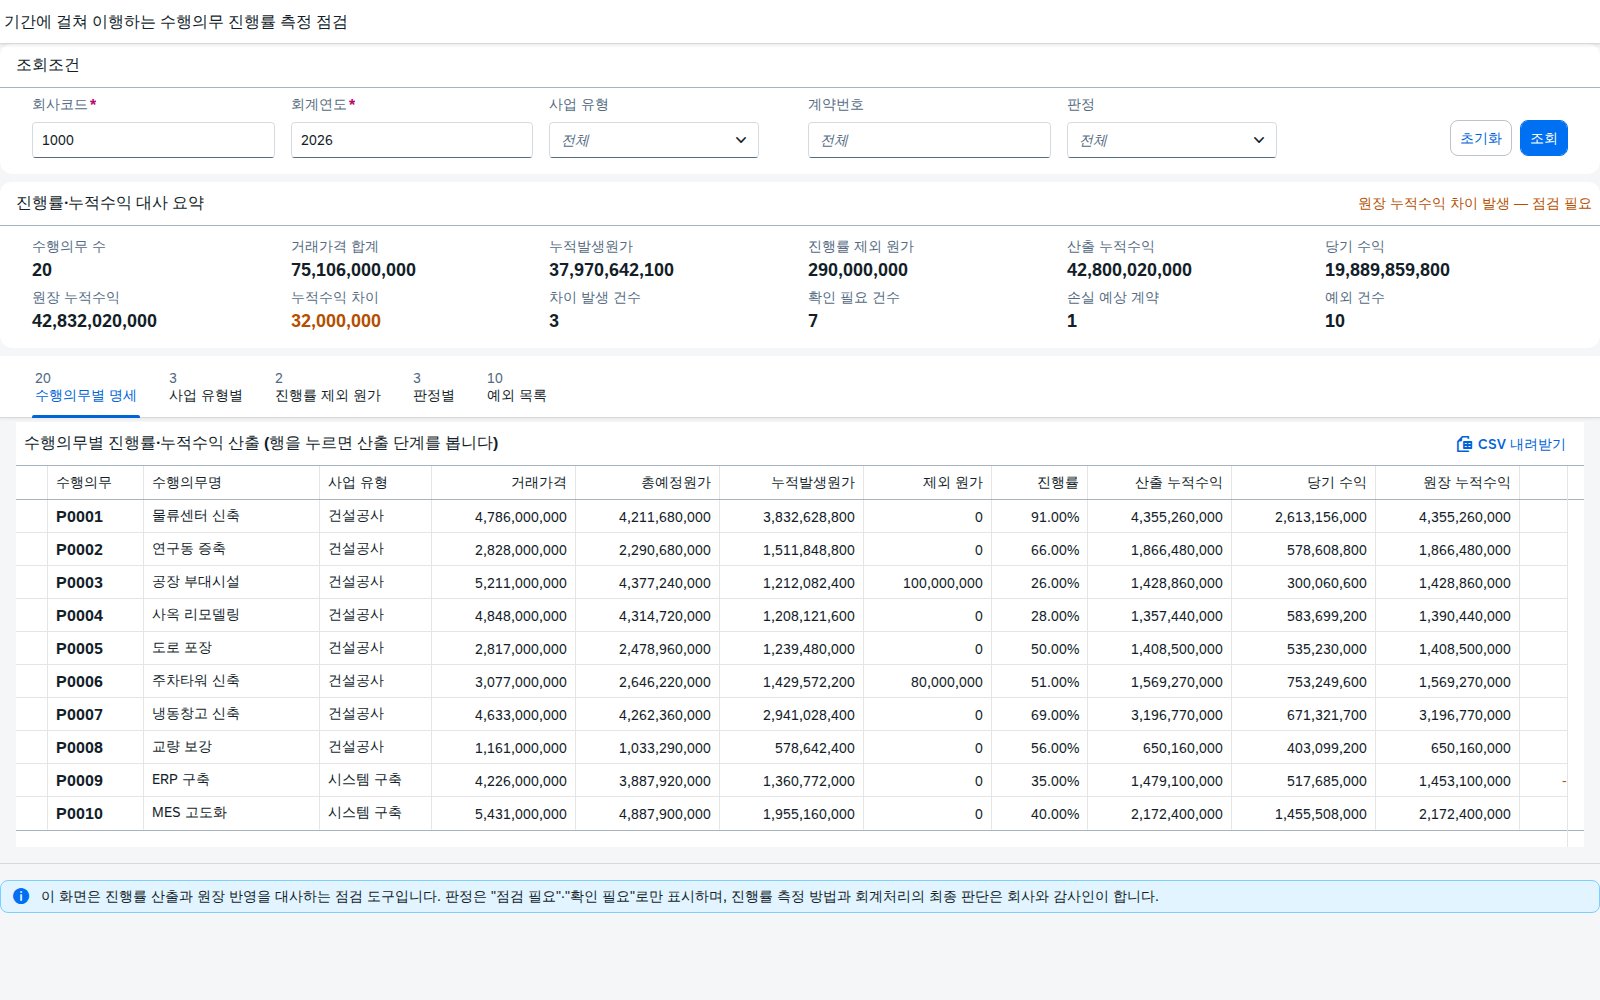Screen dimensions: 1600x1000
Task: Click the 확인 필요 건수 value 7
Action: pos(813,321)
